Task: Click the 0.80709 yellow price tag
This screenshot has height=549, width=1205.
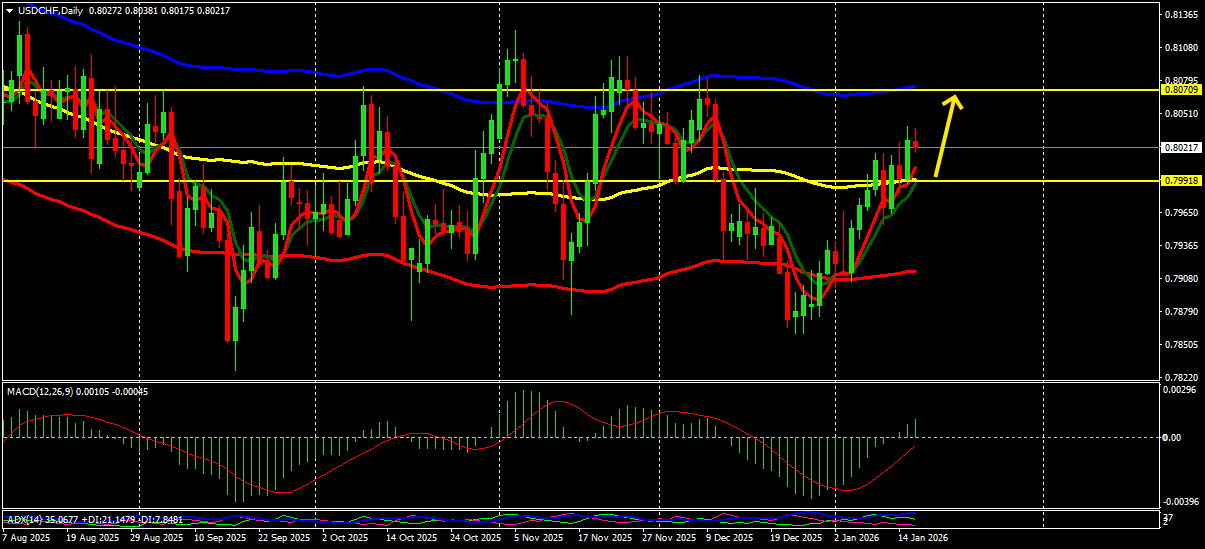Action: (1181, 90)
